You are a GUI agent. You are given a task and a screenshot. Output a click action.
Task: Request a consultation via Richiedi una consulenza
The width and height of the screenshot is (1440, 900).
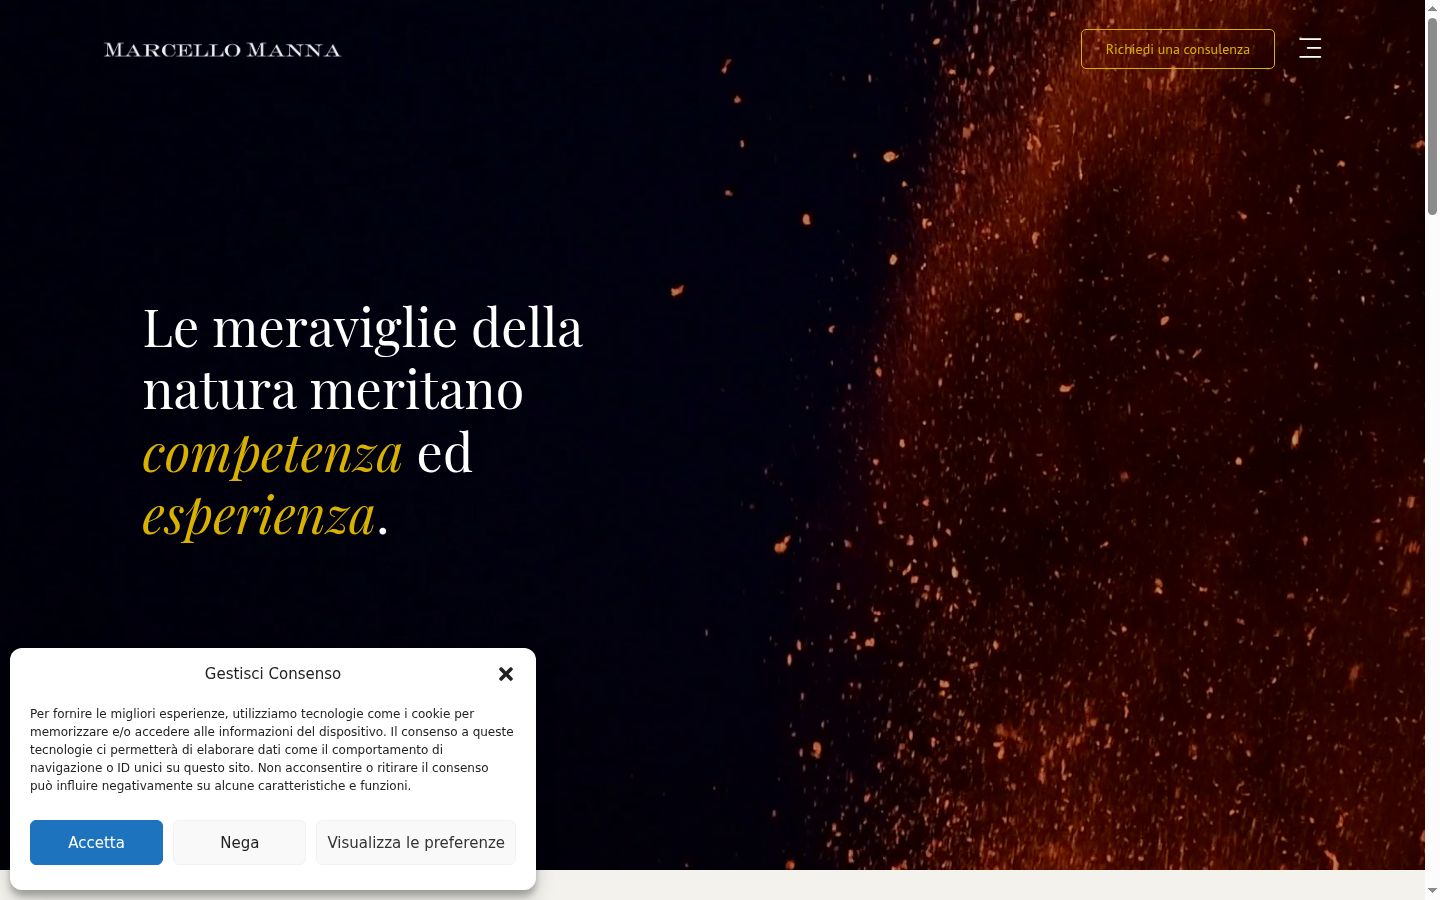point(1177,49)
